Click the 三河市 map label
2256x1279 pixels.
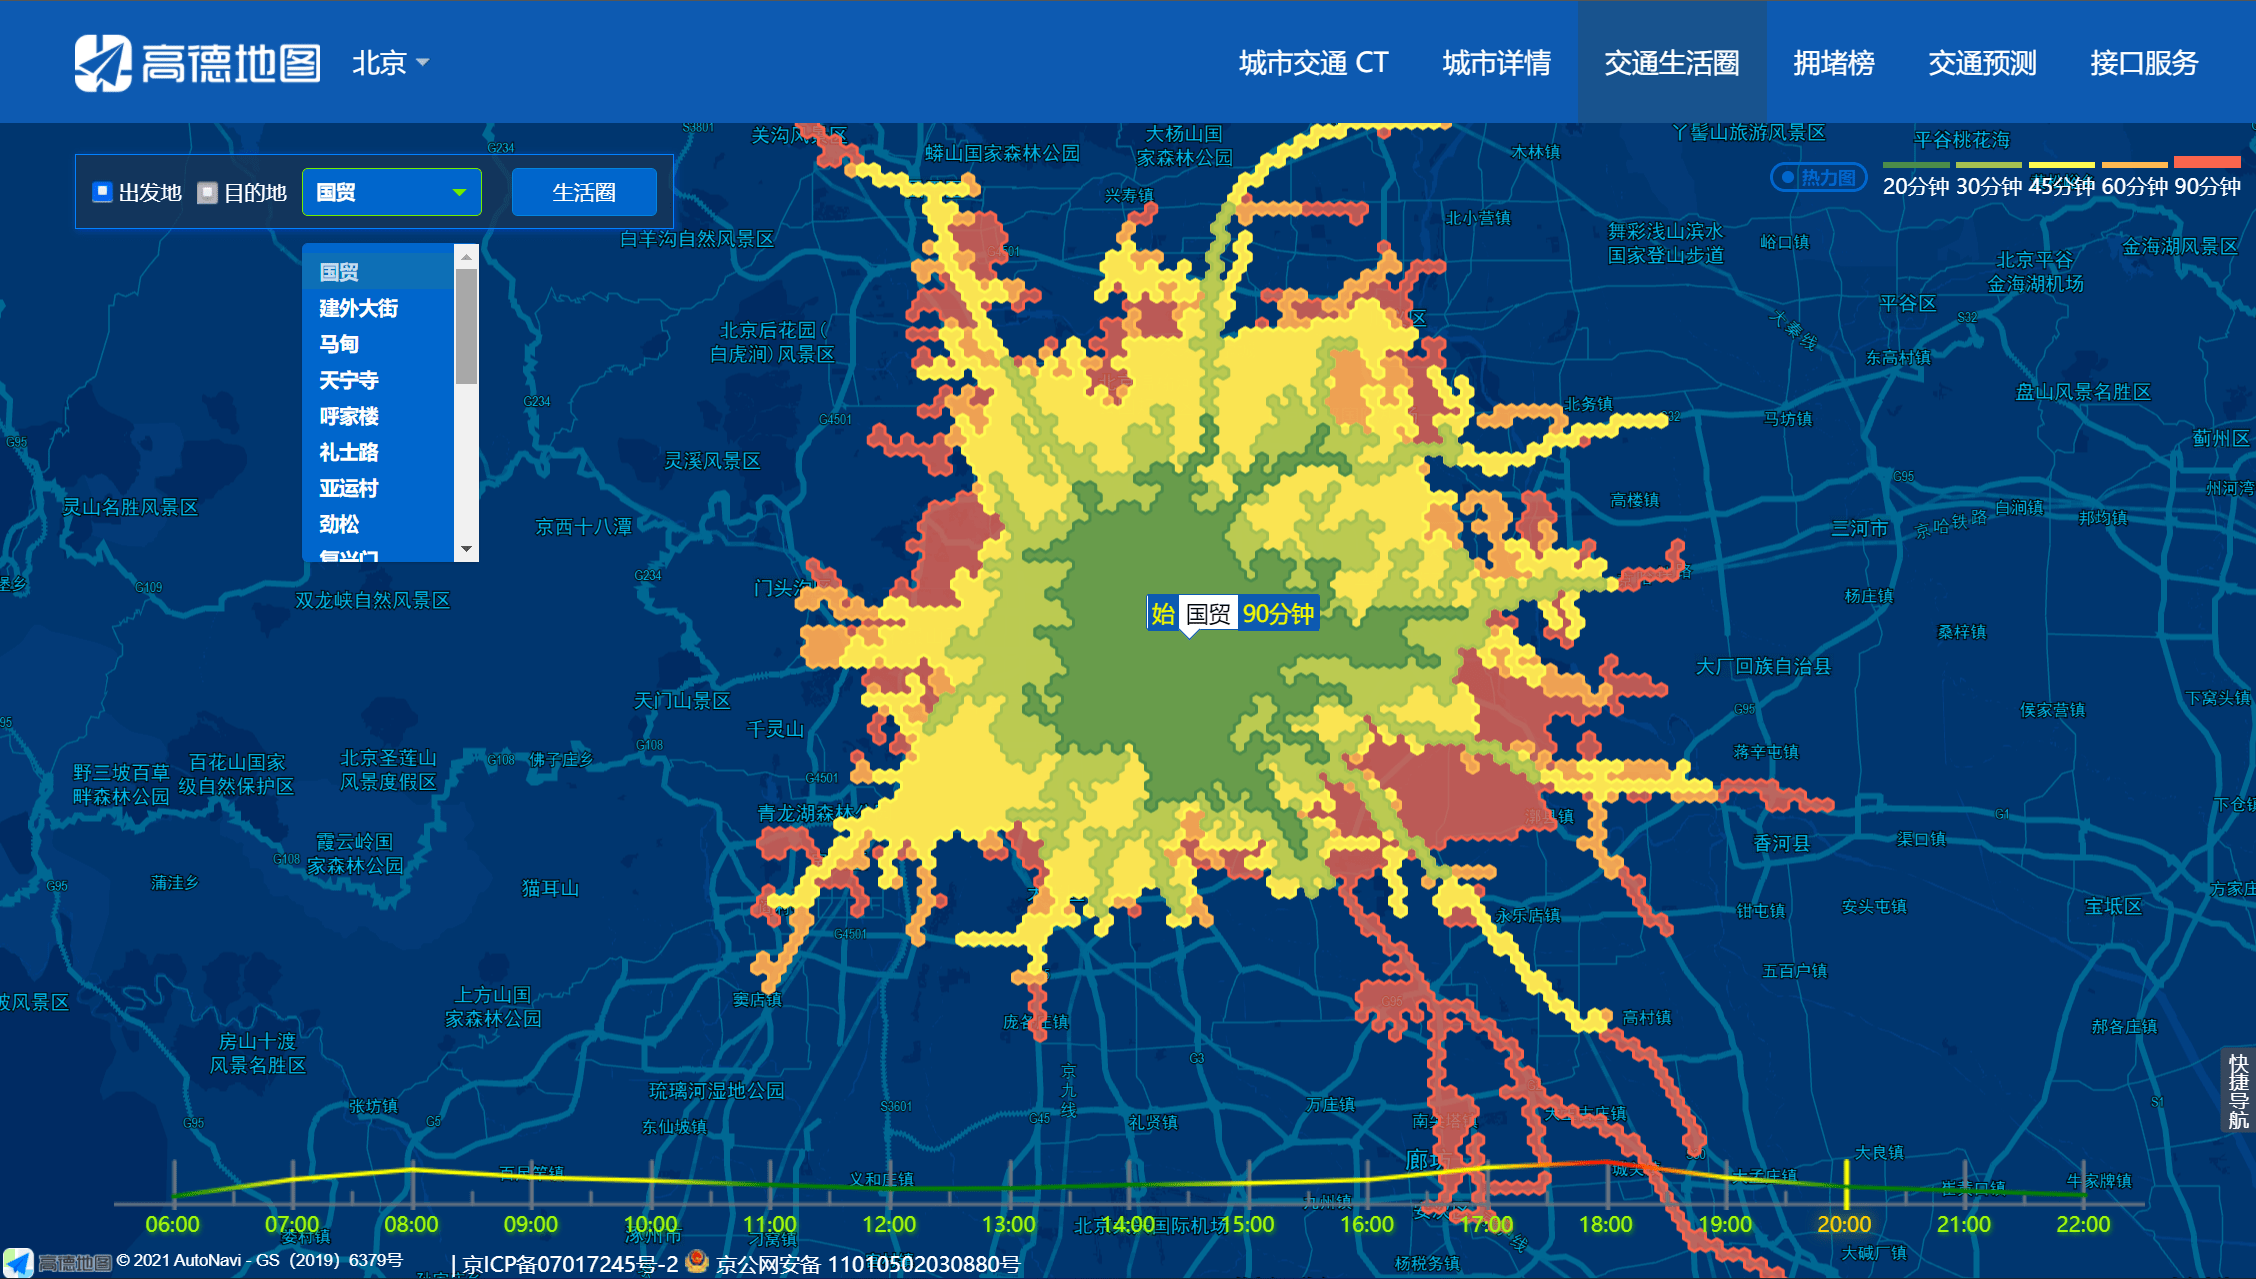click(x=1859, y=528)
